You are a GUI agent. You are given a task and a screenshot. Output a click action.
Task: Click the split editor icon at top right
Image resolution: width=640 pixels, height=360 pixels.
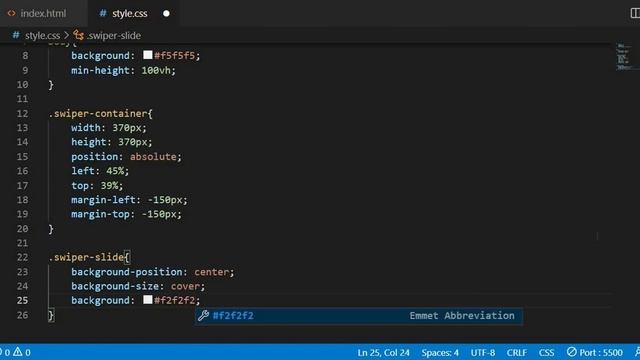pyautogui.click(x=635, y=13)
